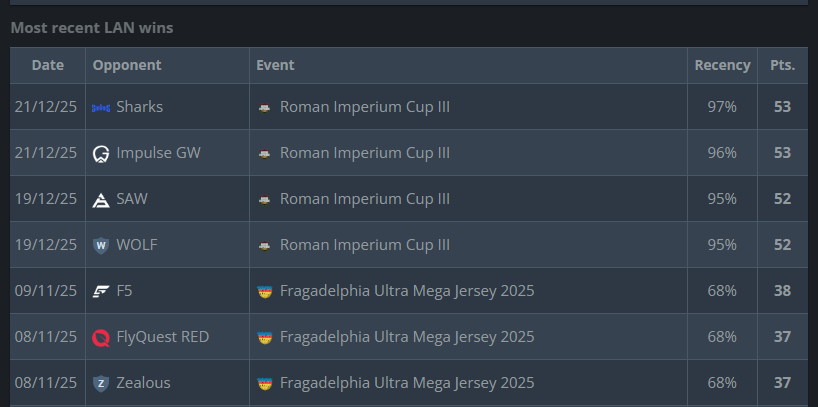Open Fragadelphia Ultra Mega Jersey event, Zealous row

[406, 383]
